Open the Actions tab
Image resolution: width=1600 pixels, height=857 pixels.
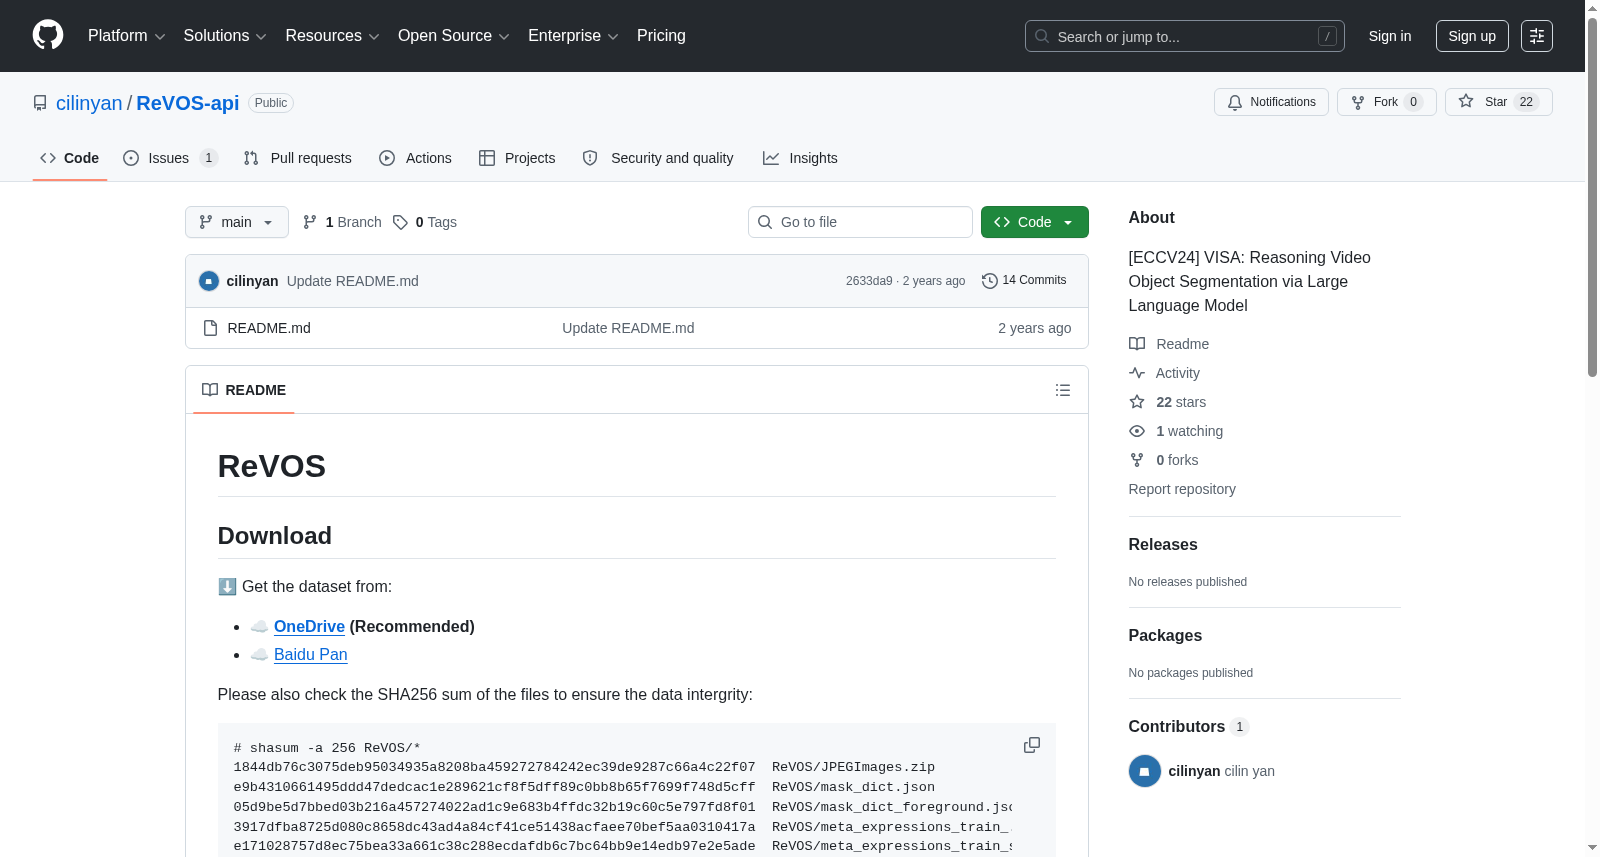[x=416, y=158]
